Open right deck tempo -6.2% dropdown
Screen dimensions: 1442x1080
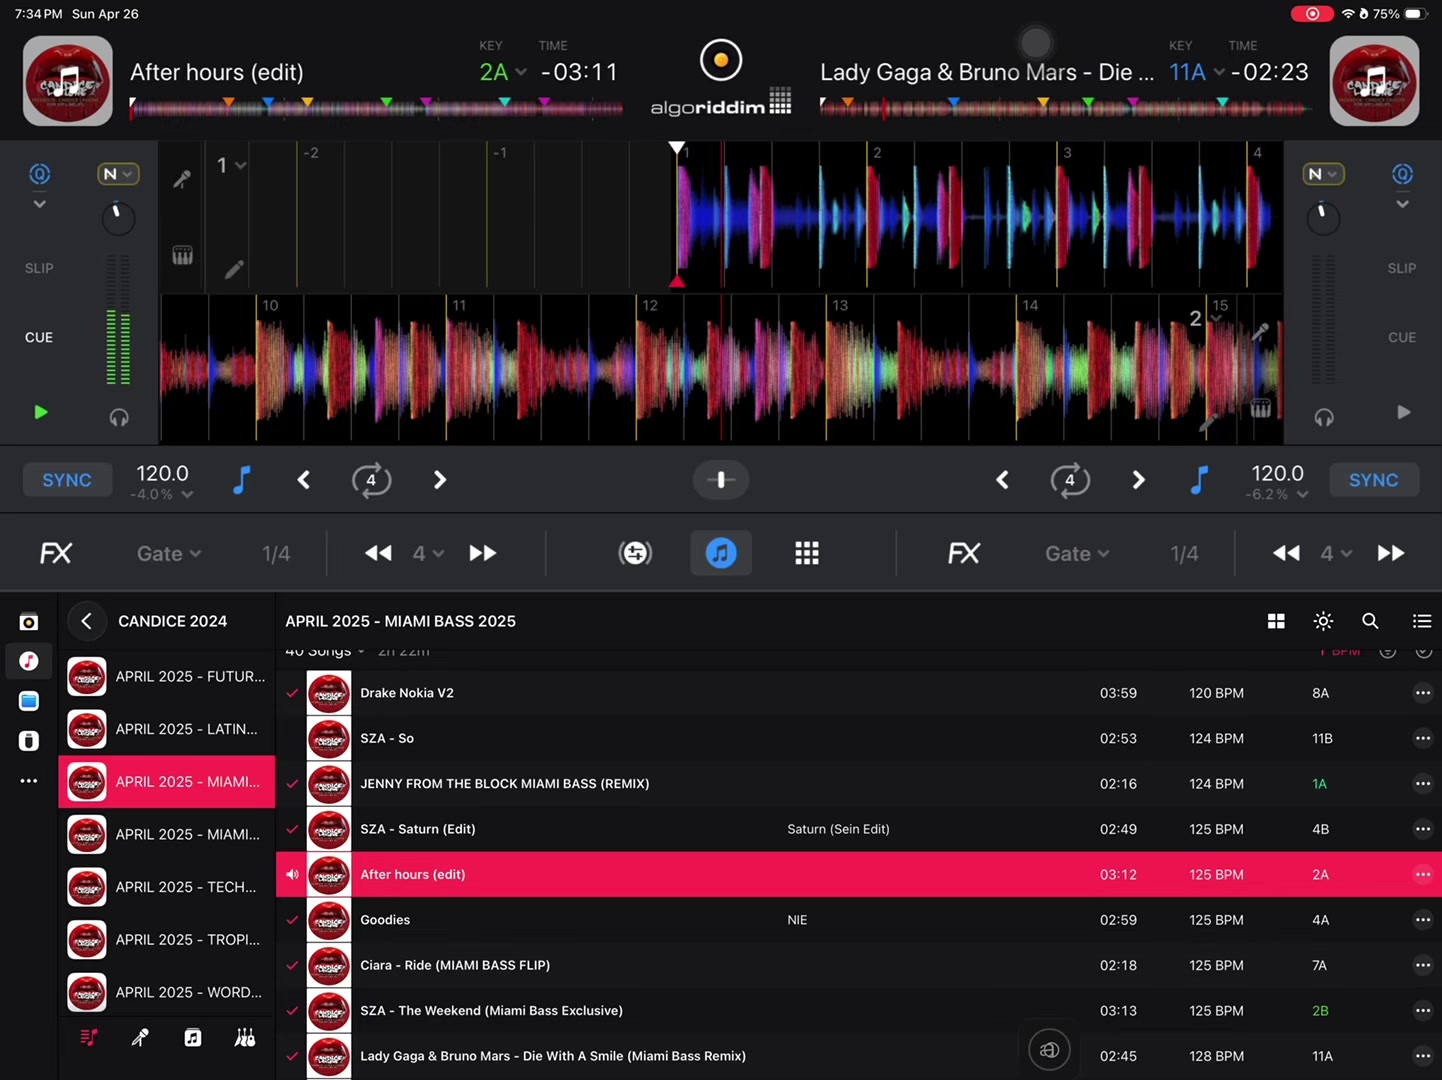(1277, 494)
